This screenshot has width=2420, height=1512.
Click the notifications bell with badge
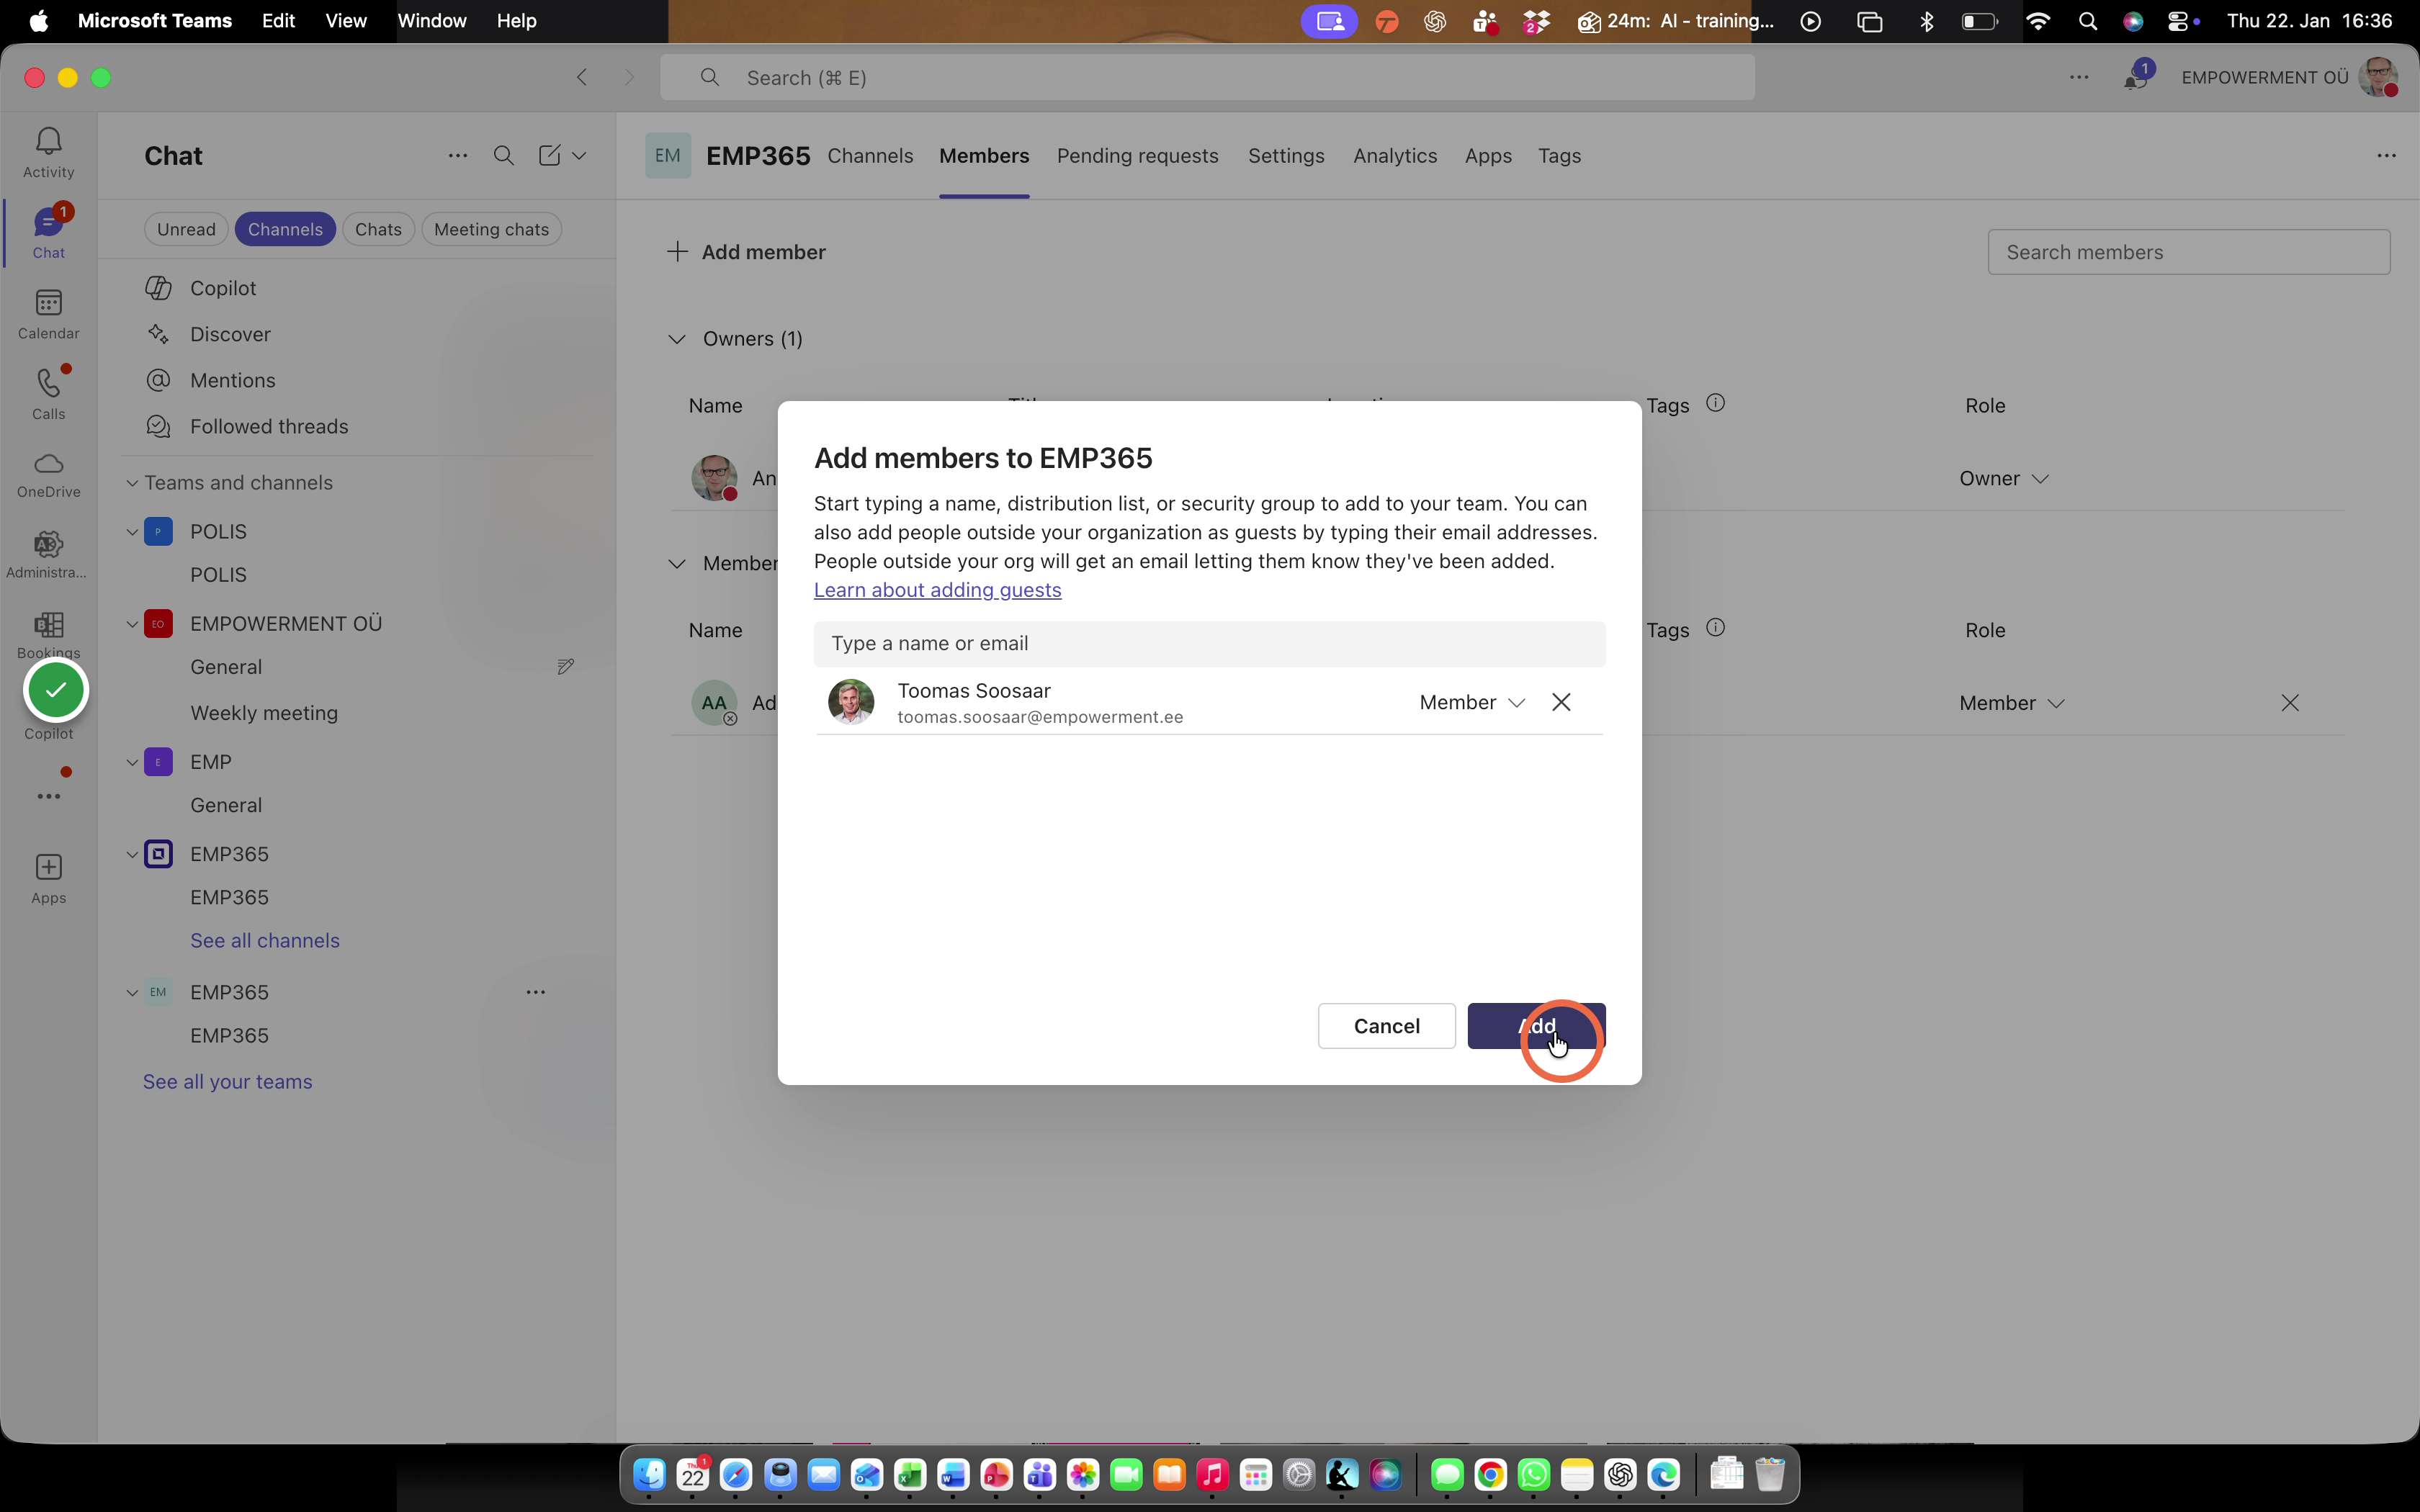(2137, 77)
